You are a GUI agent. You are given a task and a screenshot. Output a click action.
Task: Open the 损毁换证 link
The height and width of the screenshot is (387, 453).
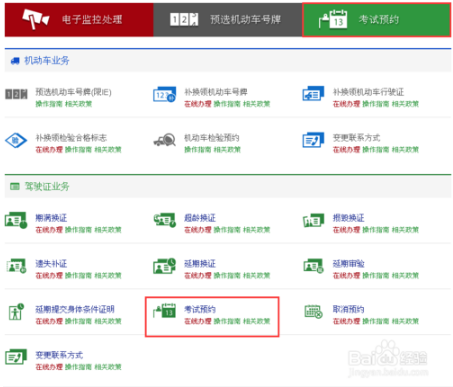pyautogui.click(x=348, y=218)
